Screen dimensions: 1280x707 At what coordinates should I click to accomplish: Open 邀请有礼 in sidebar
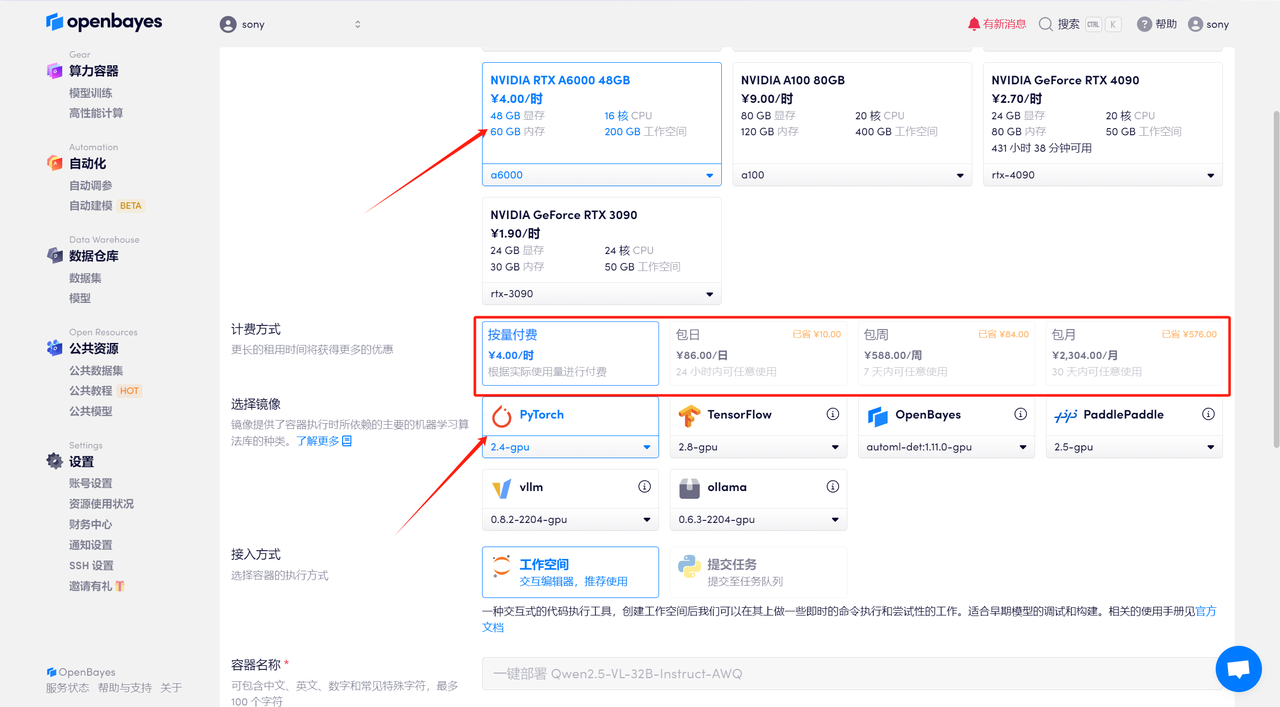(97, 586)
